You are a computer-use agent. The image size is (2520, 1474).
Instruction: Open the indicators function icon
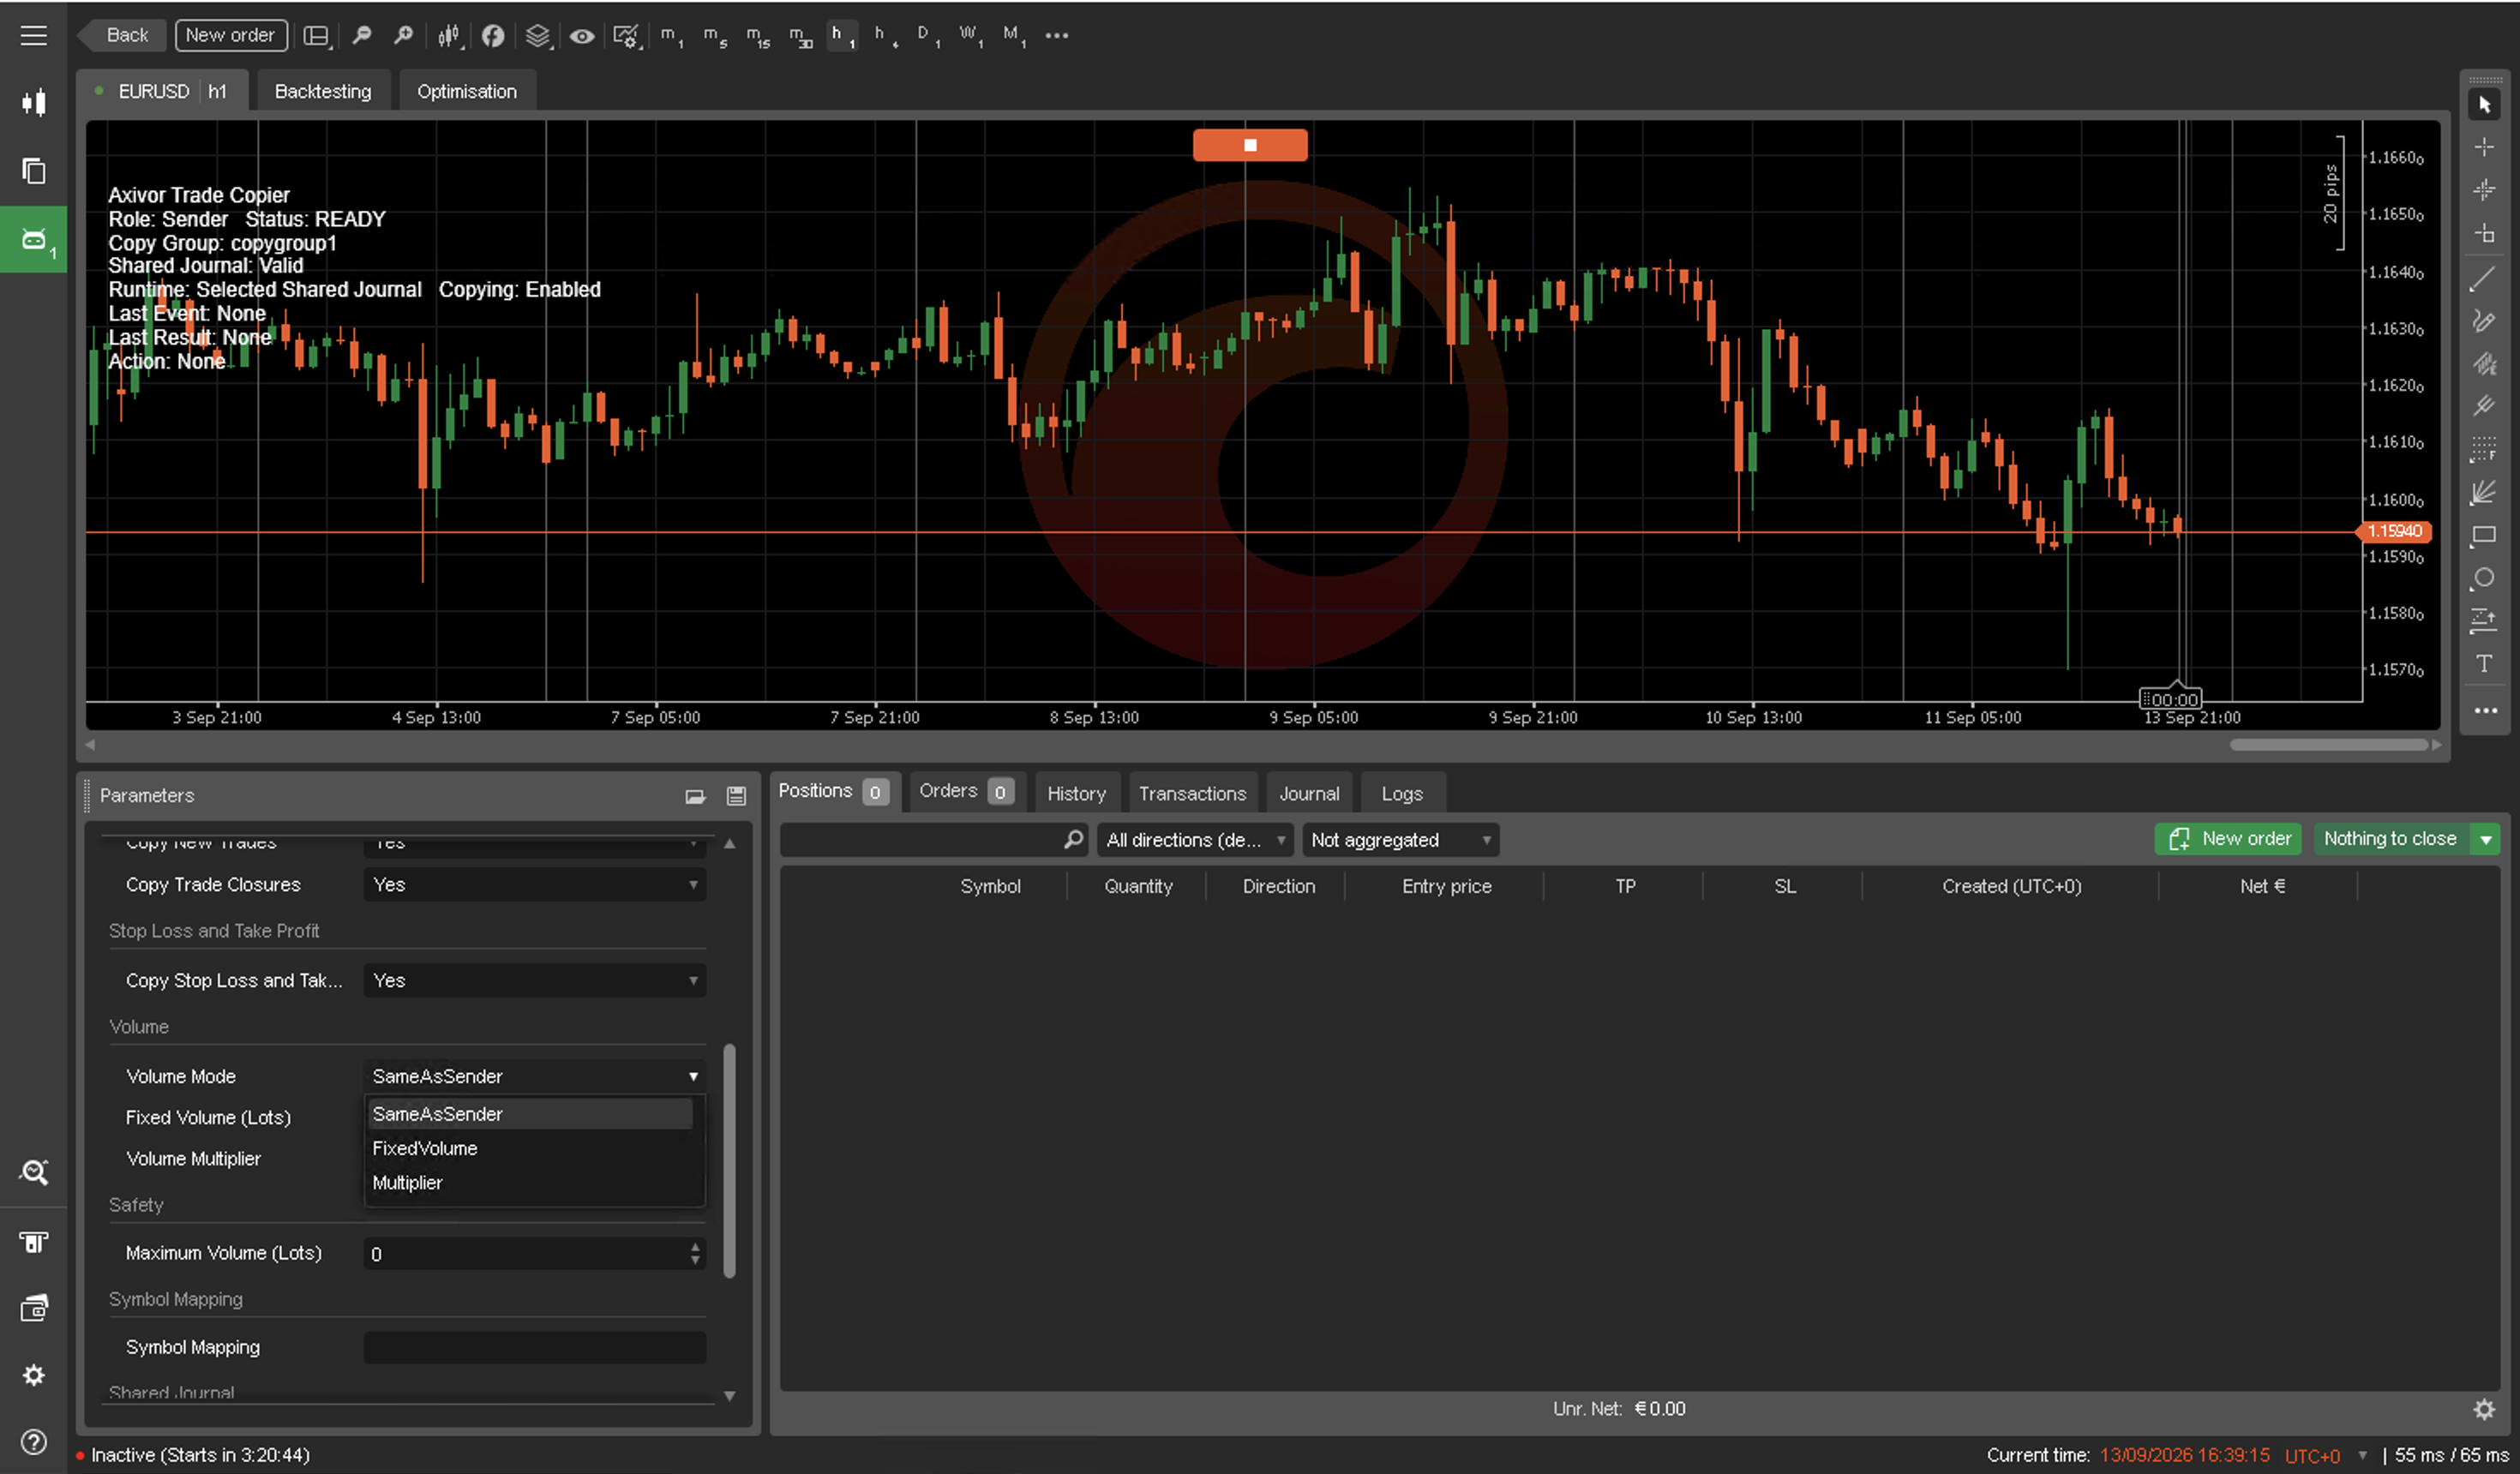pyautogui.click(x=493, y=36)
